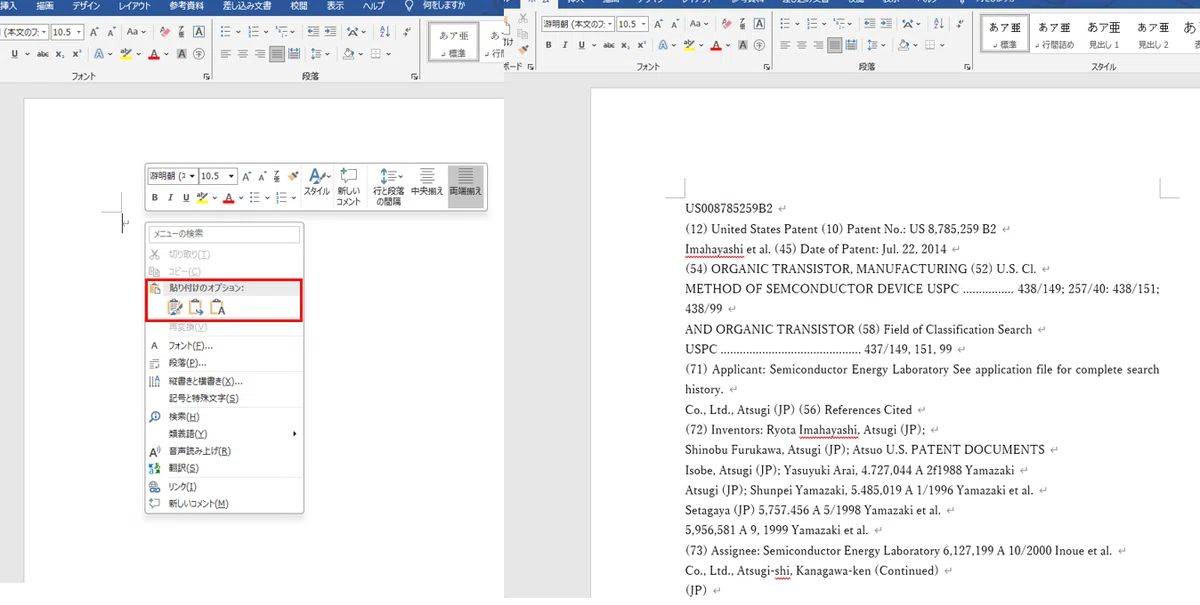Select 段落(P)... in context menu
1200x605 pixels.
[x=224, y=363]
